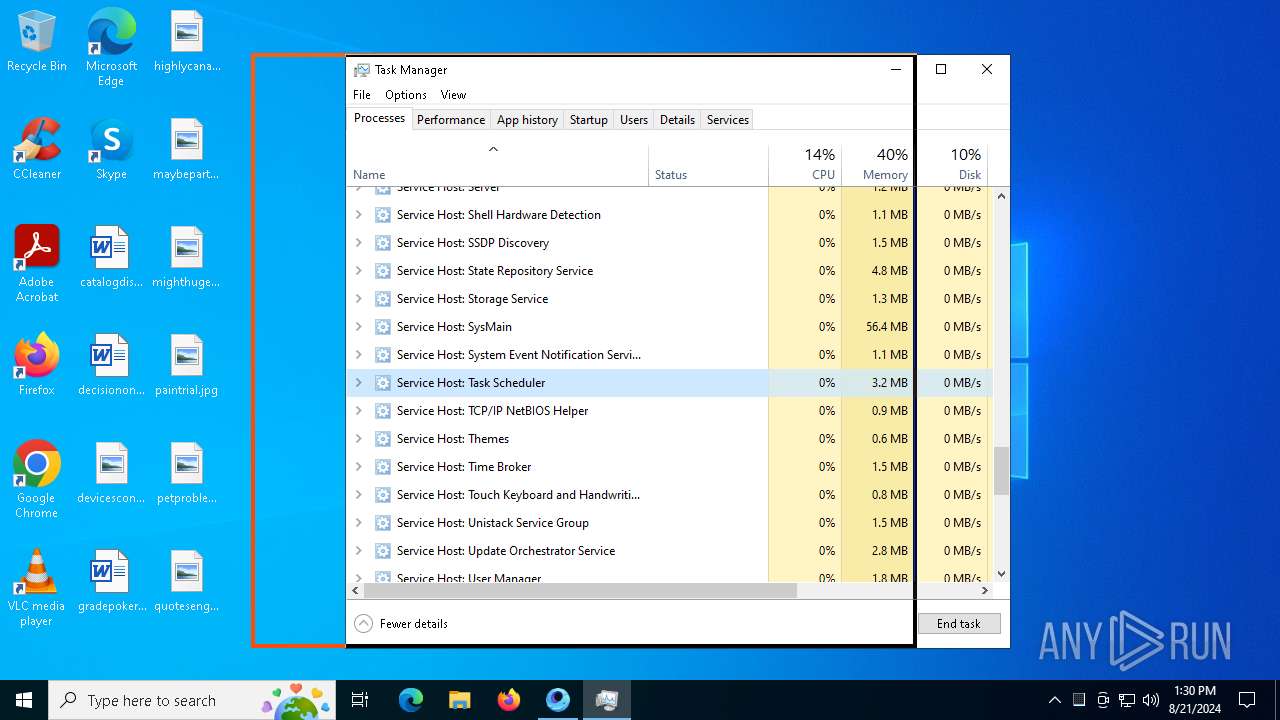Open the notifications action center
This screenshot has height=720, width=1280.
[x=1247, y=700]
